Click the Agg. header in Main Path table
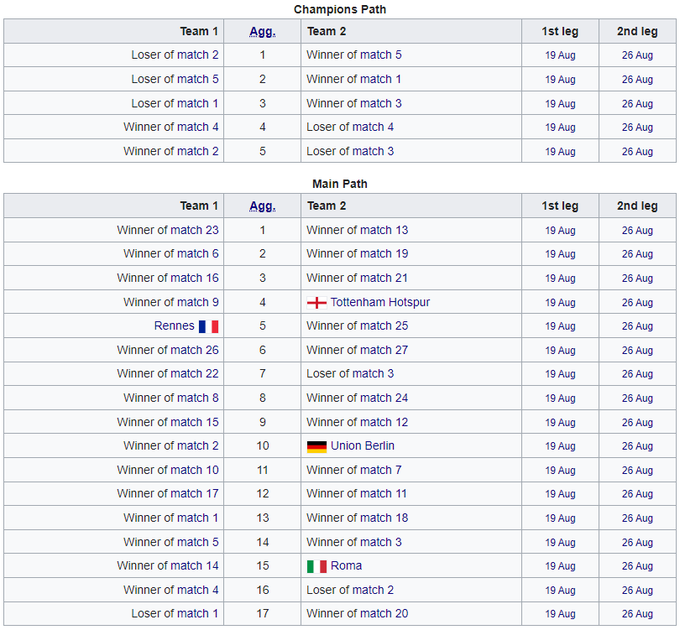The width and height of the screenshot is (680, 630). pyautogui.click(x=262, y=206)
